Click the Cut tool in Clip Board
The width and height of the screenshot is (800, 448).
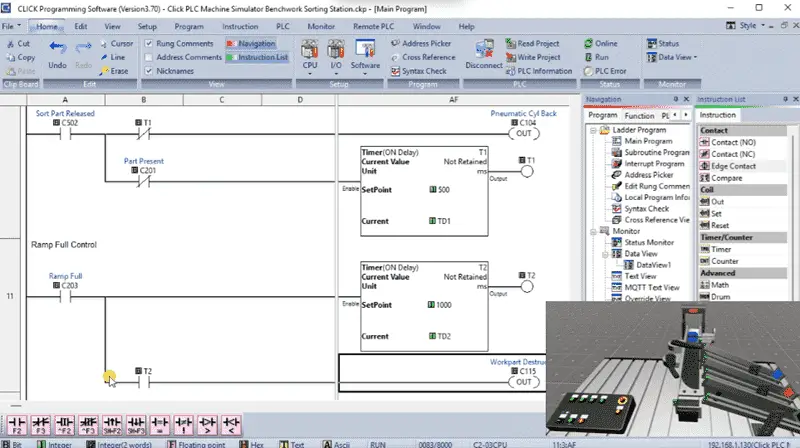(18, 44)
